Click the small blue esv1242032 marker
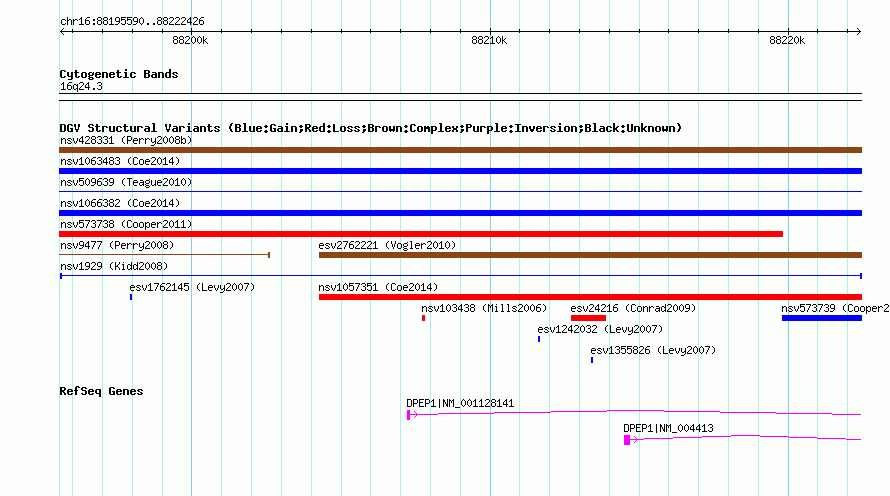 [539, 339]
